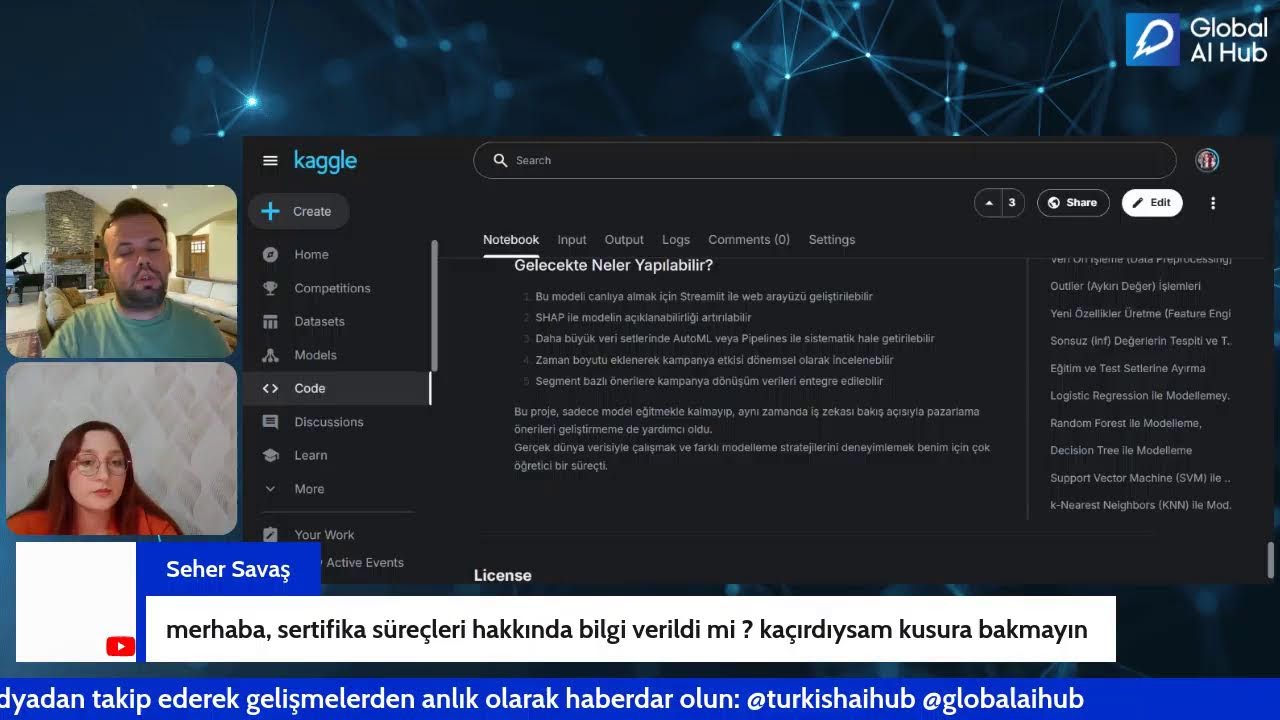Click the upvote count 3
The image size is (1280, 720).
point(1011,202)
